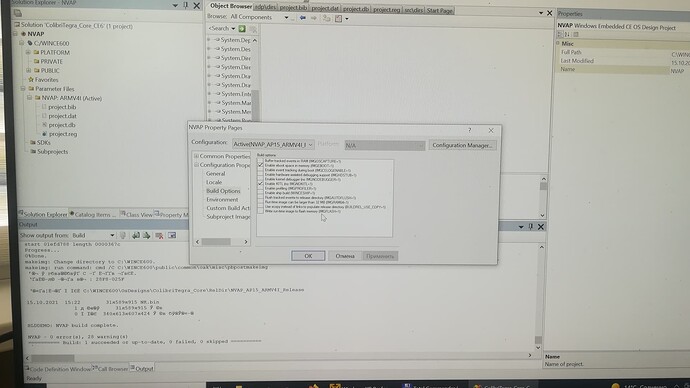The width and height of the screenshot is (690, 388).
Task: Open the Configuration dropdown
Action: 273,144
